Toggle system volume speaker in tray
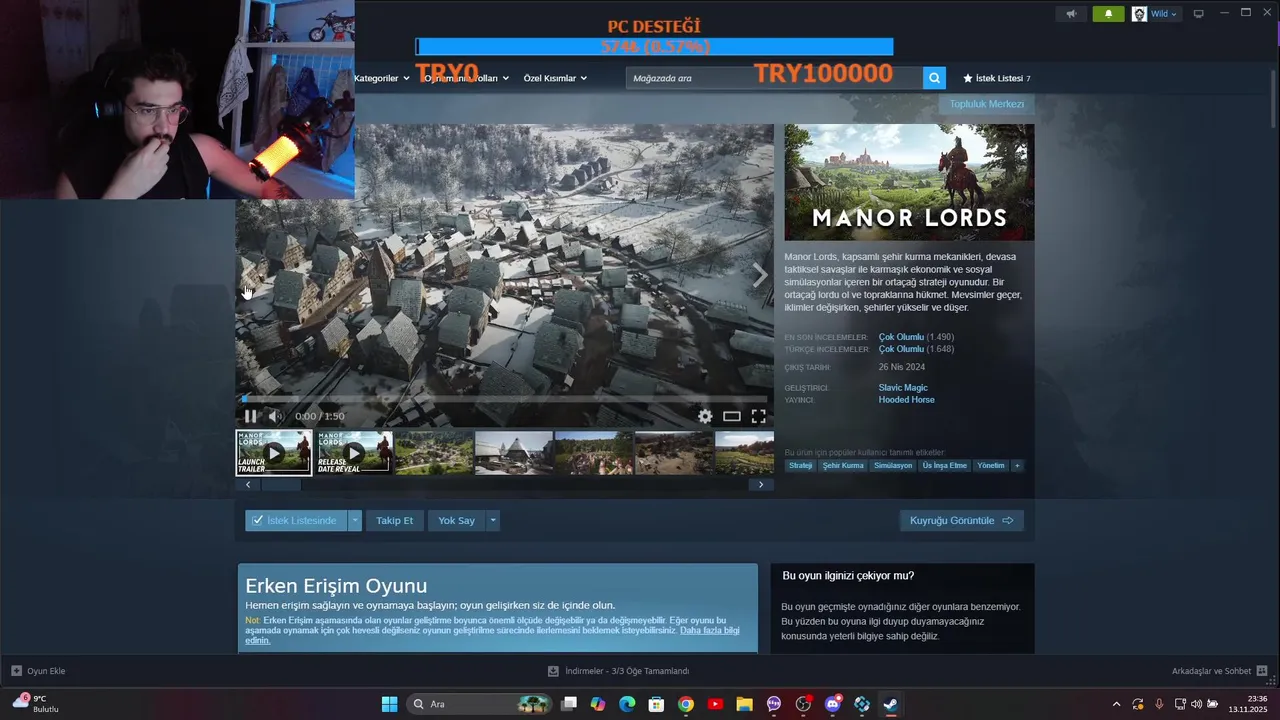This screenshot has height=720, width=1280. tap(1196, 704)
